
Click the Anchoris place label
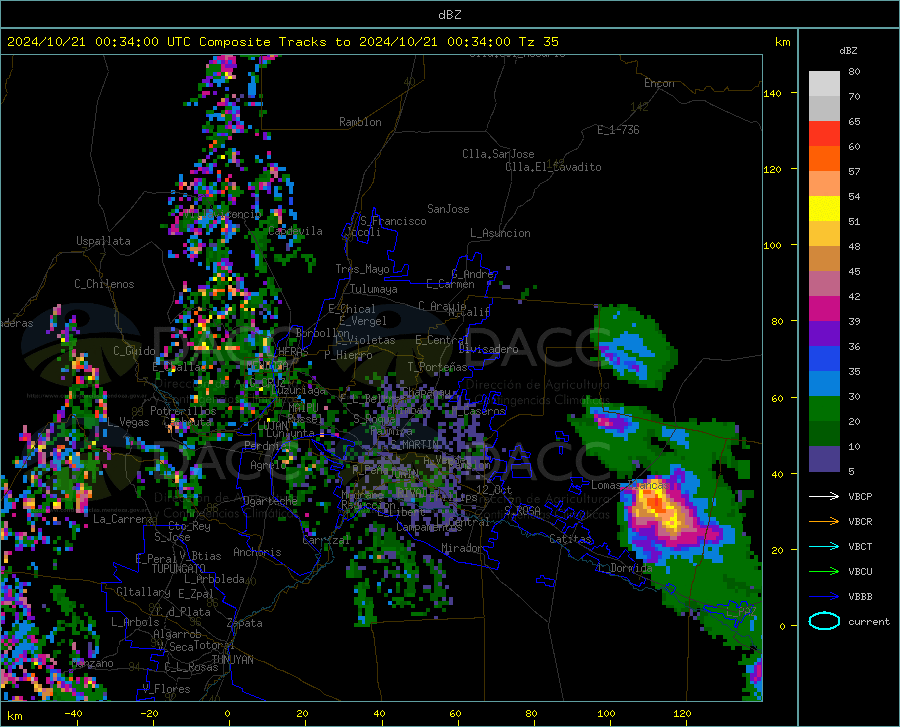pyautogui.click(x=257, y=552)
